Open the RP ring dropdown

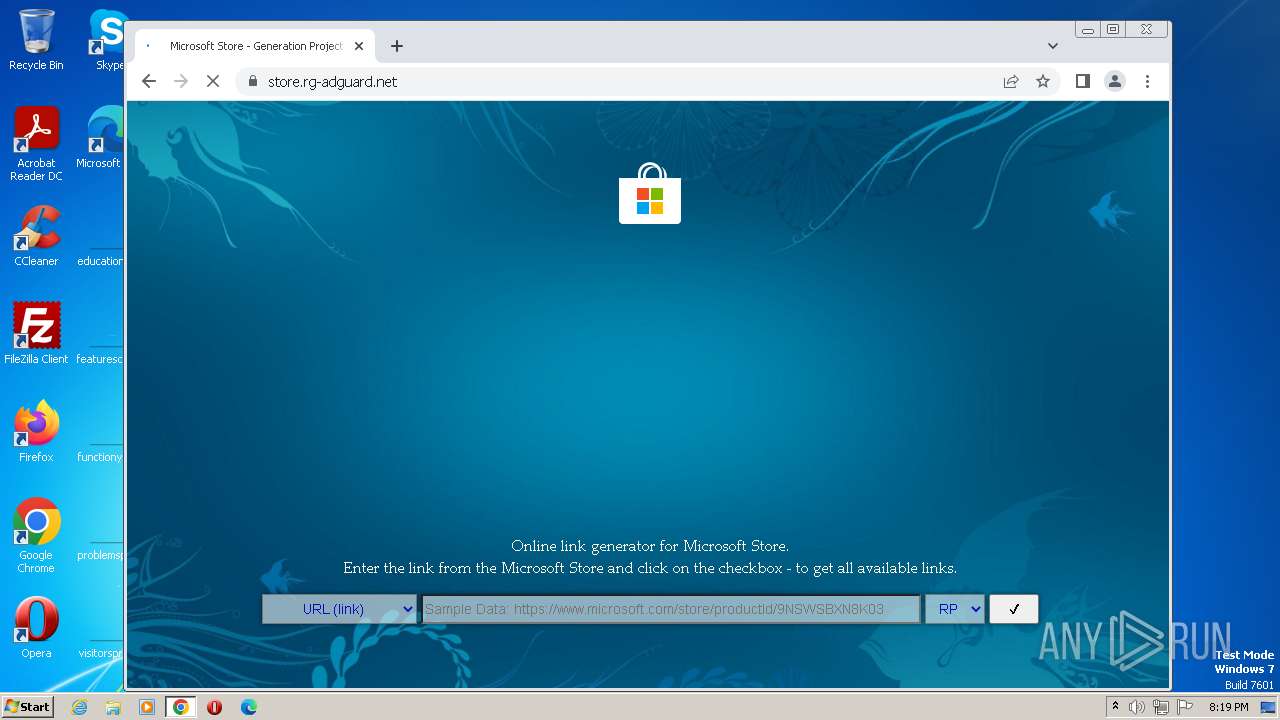click(x=955, y=609)
